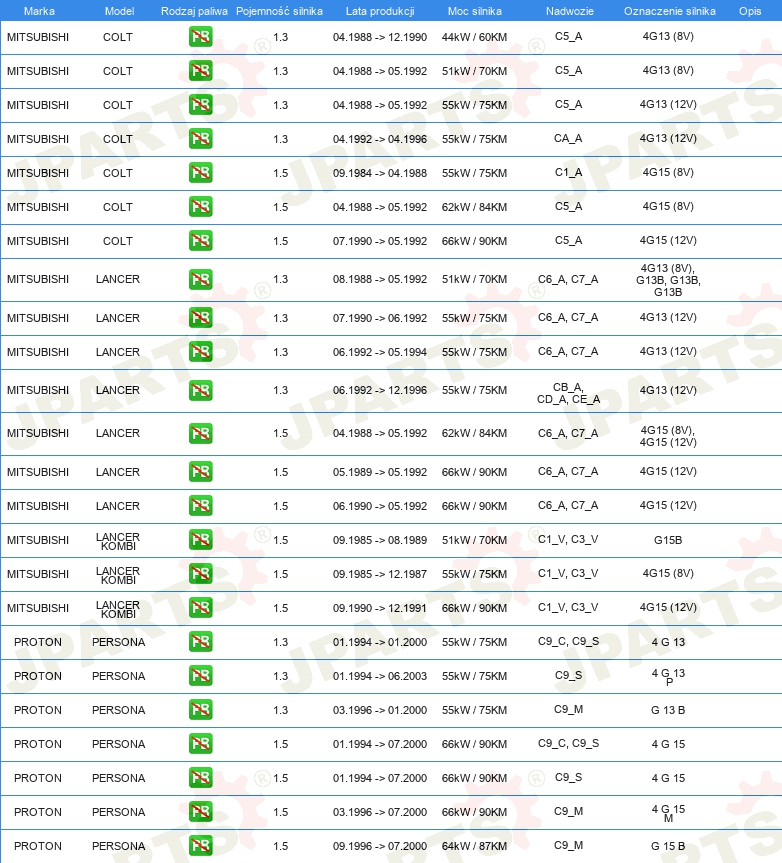Click the Rodzaj paliwa column header
This screenshot has width=782, height=863.
pos(194,11)
